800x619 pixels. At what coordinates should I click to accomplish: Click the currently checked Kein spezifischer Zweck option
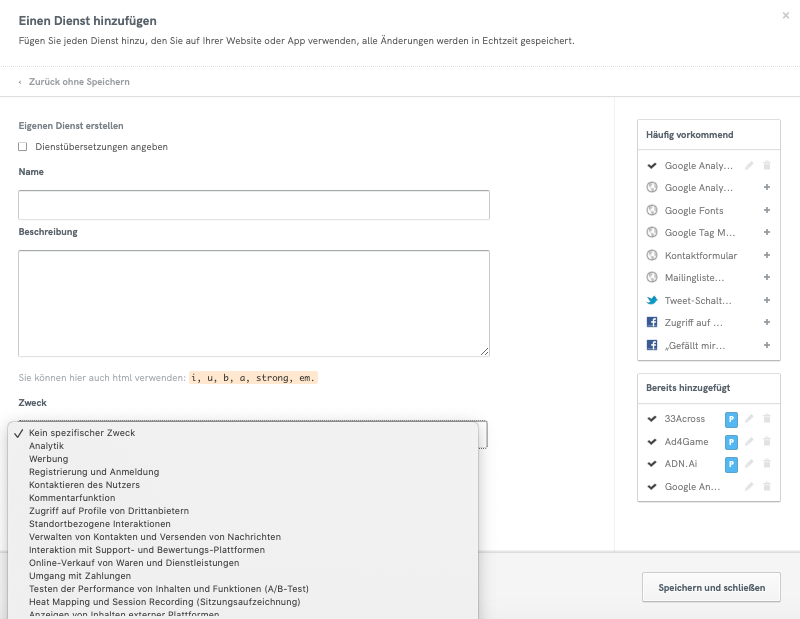click(x=80, y=433)
